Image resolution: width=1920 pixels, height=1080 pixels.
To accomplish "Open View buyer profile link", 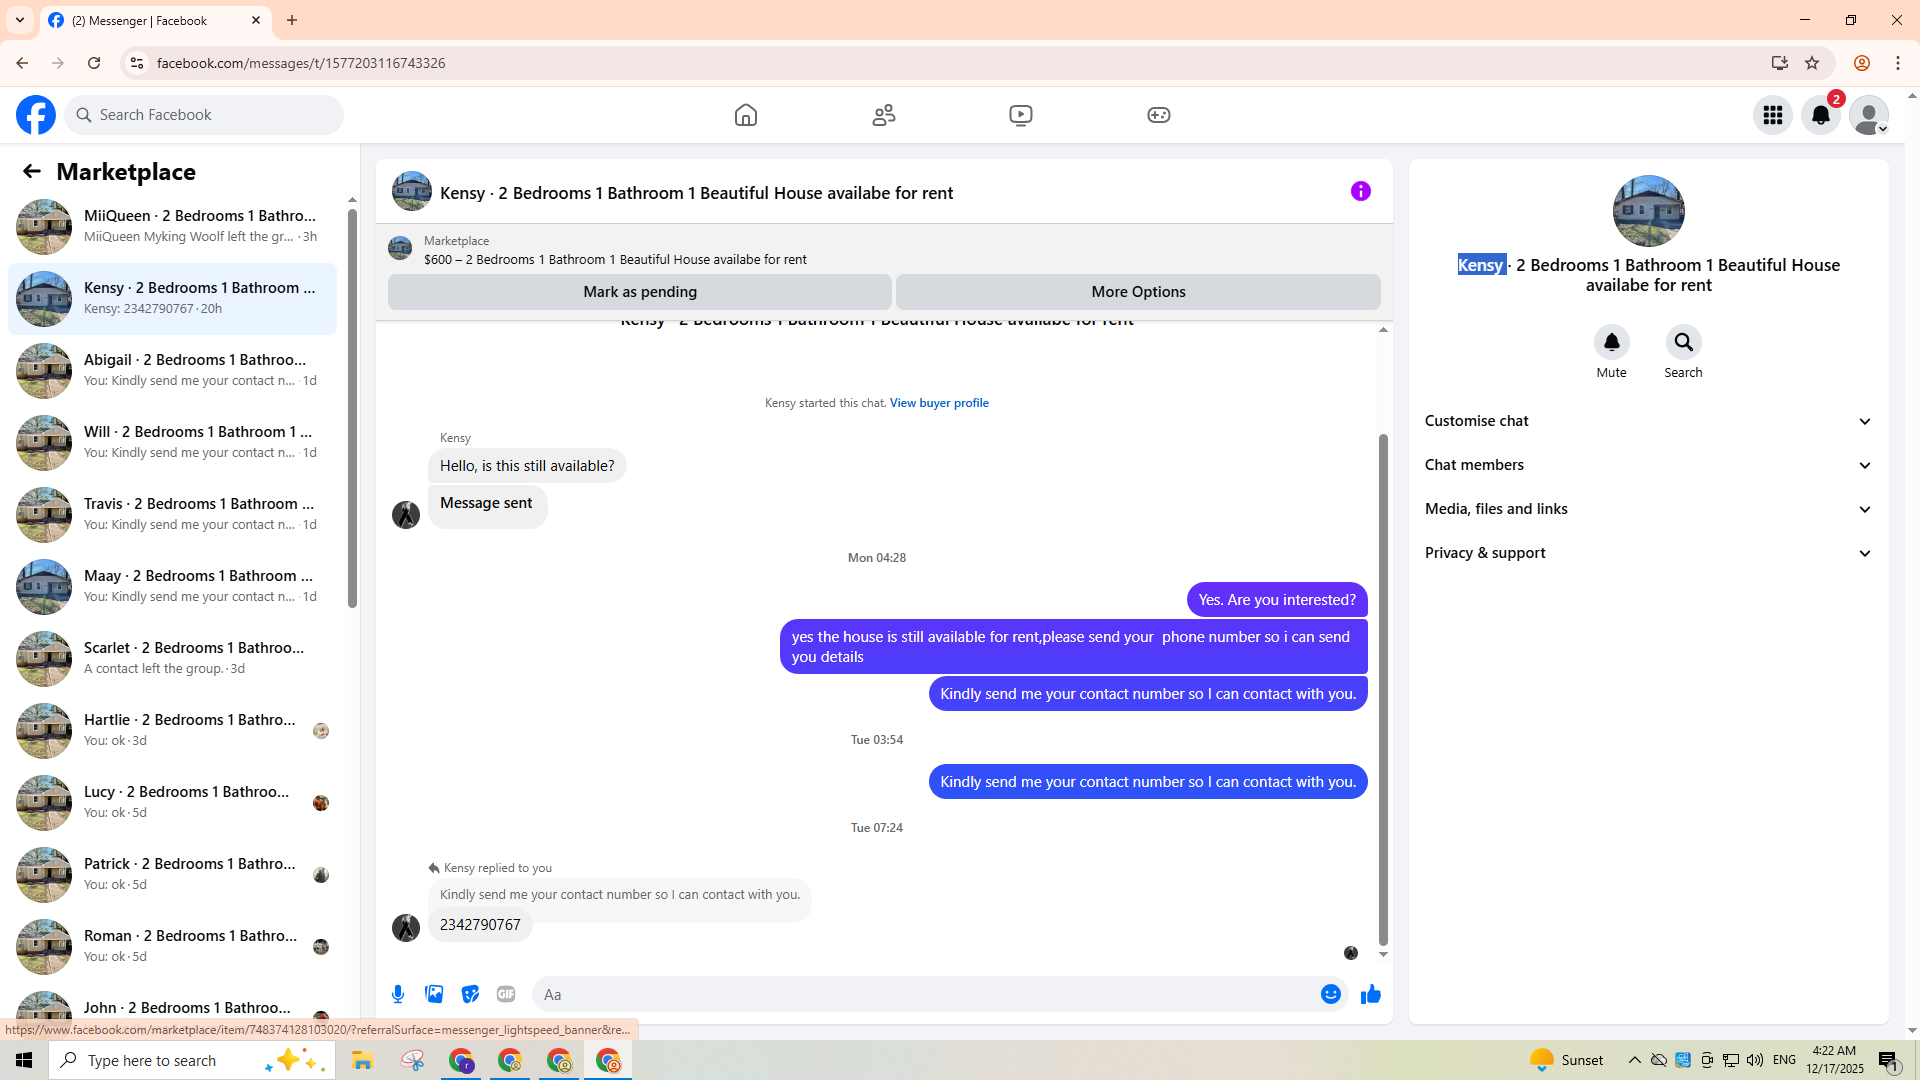I will tap(938, 403).
